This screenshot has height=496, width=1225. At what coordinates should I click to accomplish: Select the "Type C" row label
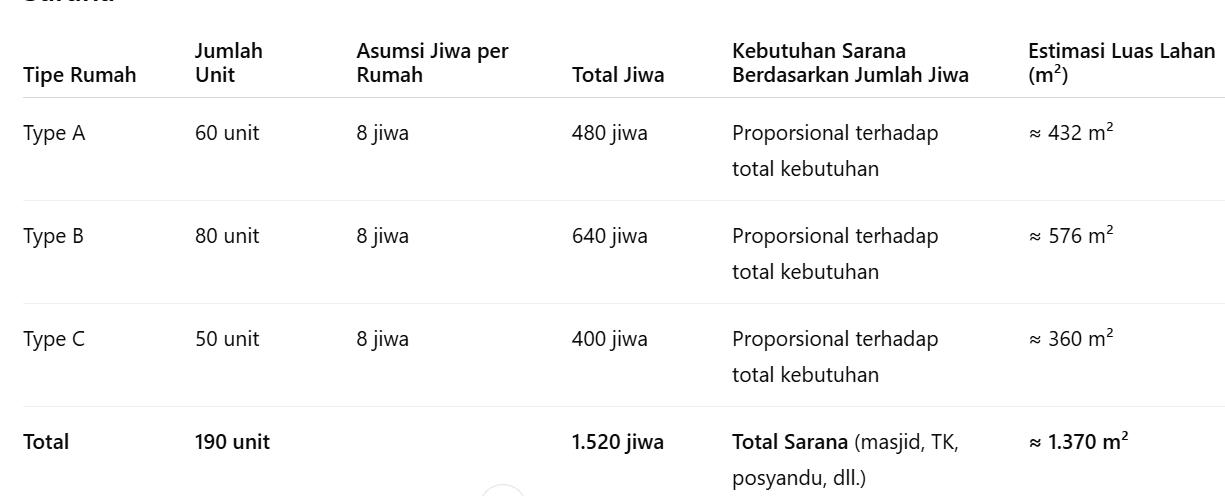(x=54, y=339)
